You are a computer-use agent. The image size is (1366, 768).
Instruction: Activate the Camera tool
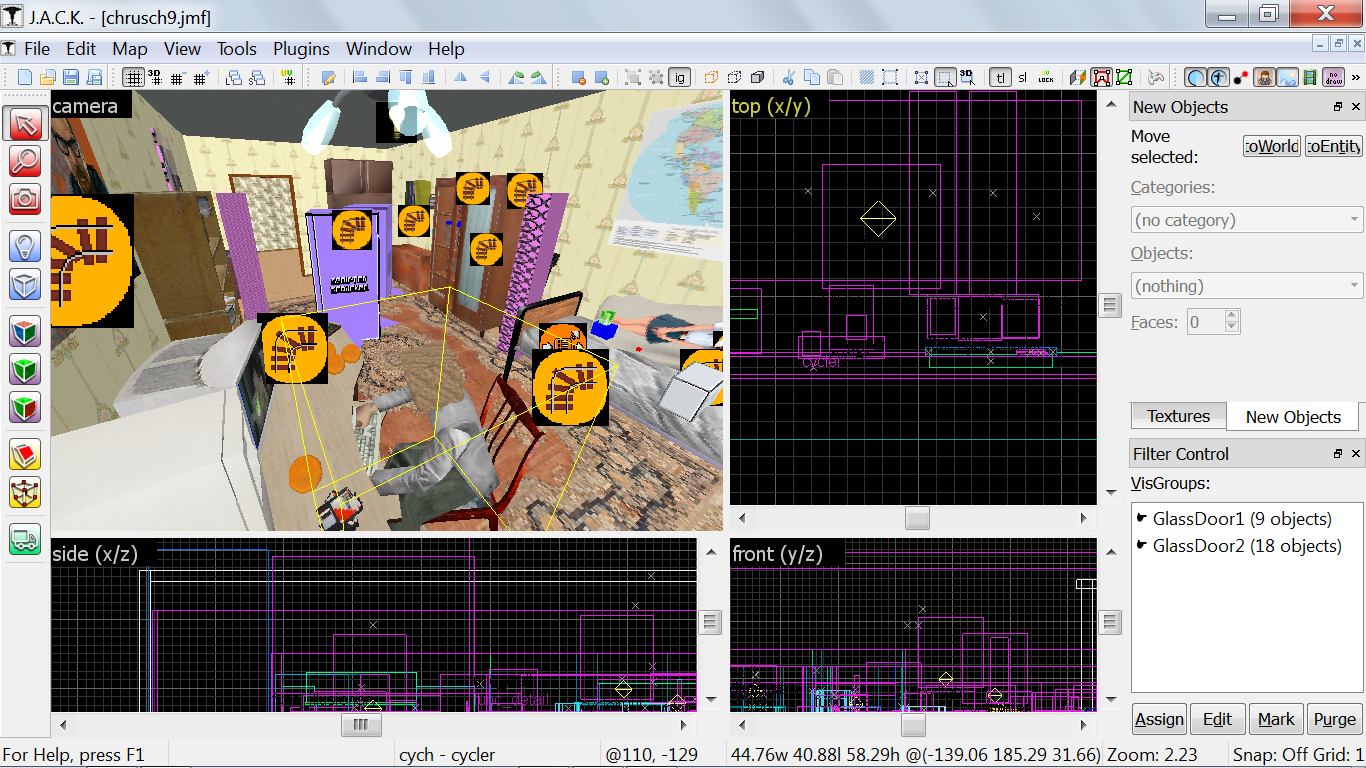[25, 198]
